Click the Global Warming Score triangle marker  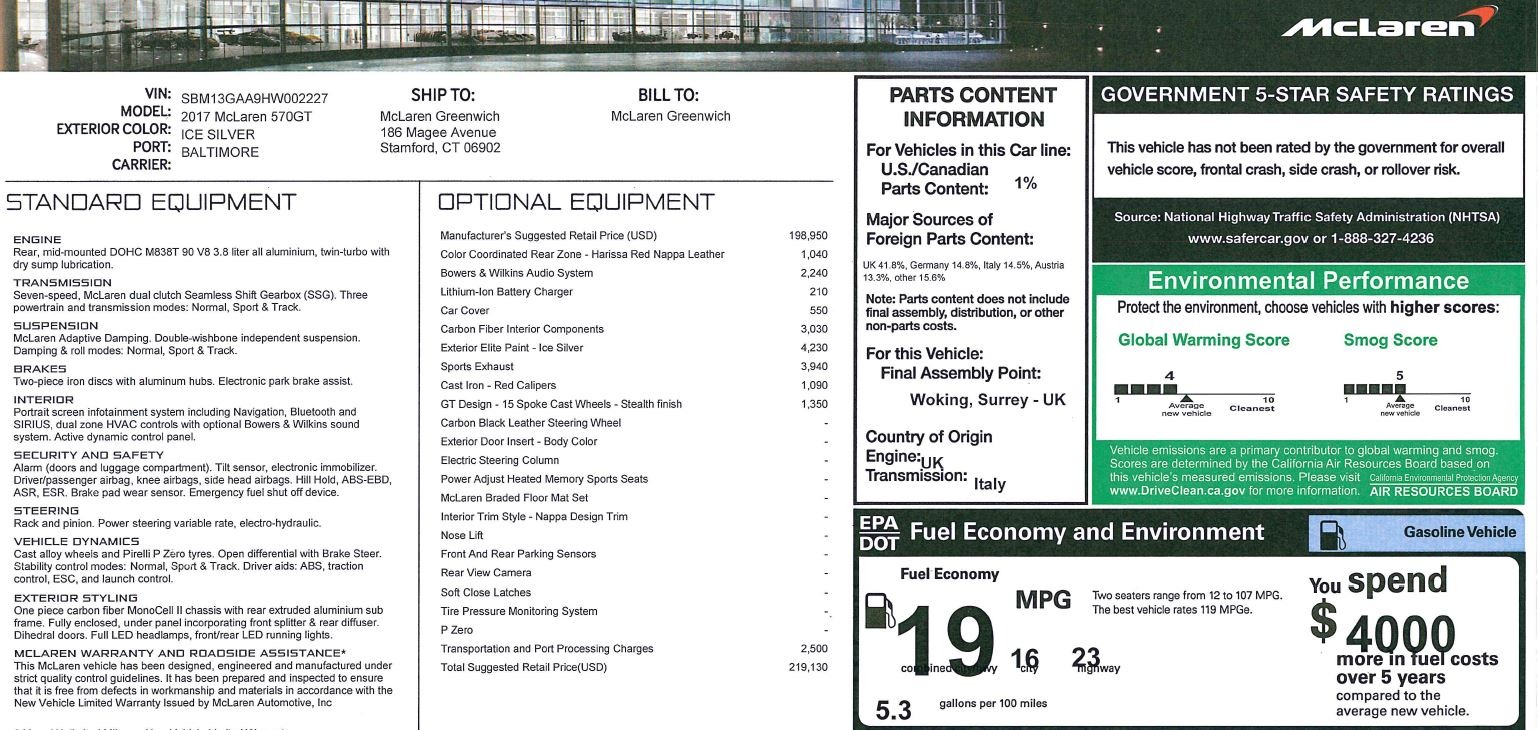click(1187, 398)
